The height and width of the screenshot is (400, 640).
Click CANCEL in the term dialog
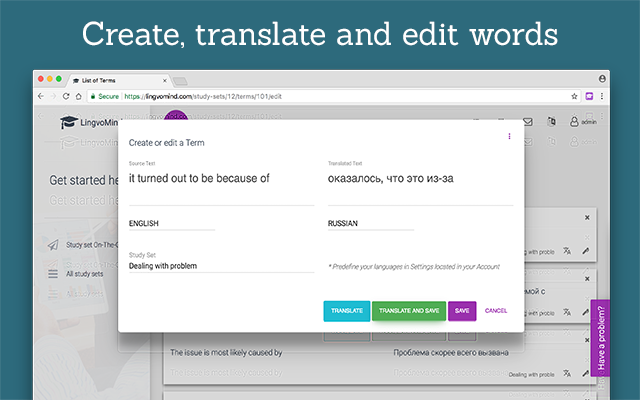[x=496, y=311]
